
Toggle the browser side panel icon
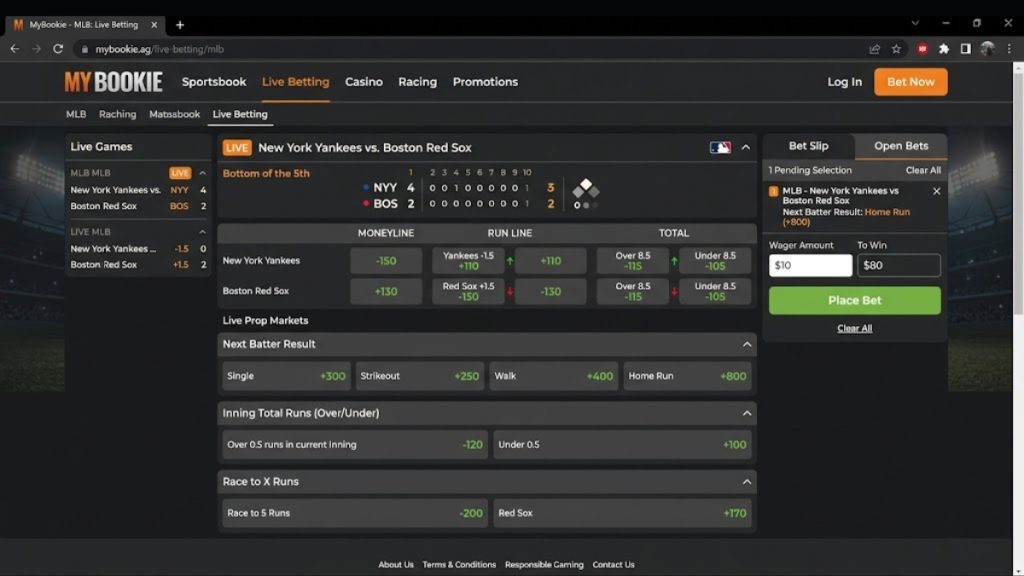[965, 49]
